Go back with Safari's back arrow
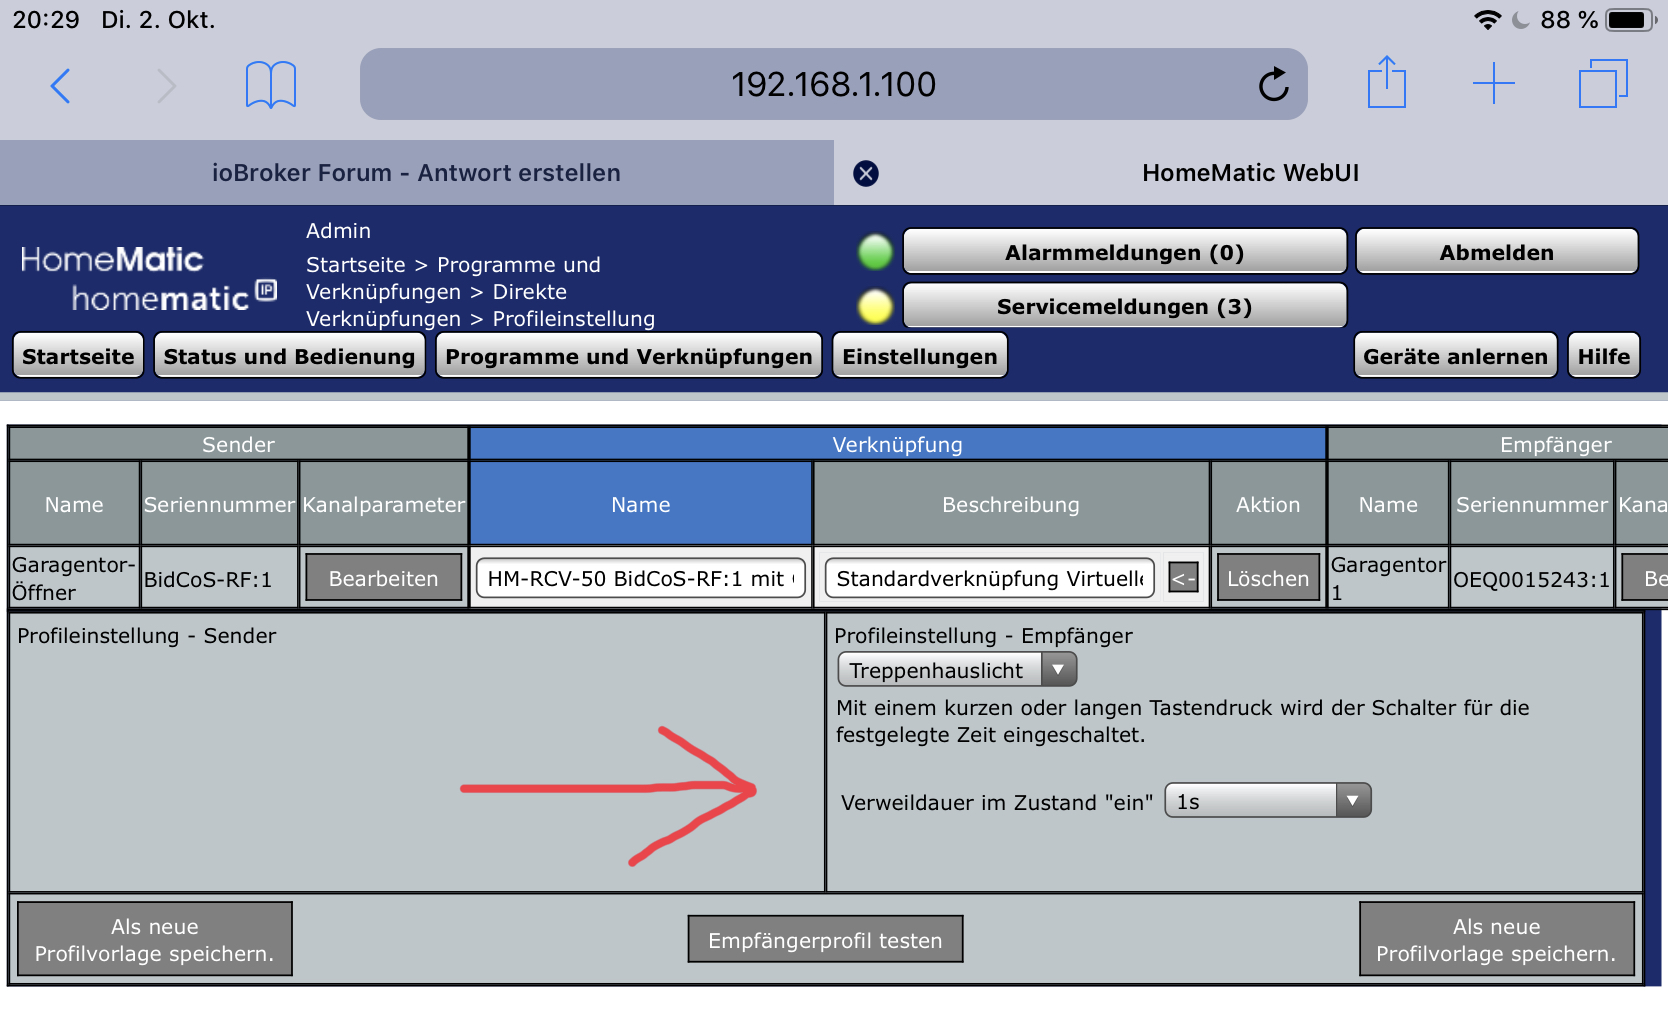 (x=60, y=86)
